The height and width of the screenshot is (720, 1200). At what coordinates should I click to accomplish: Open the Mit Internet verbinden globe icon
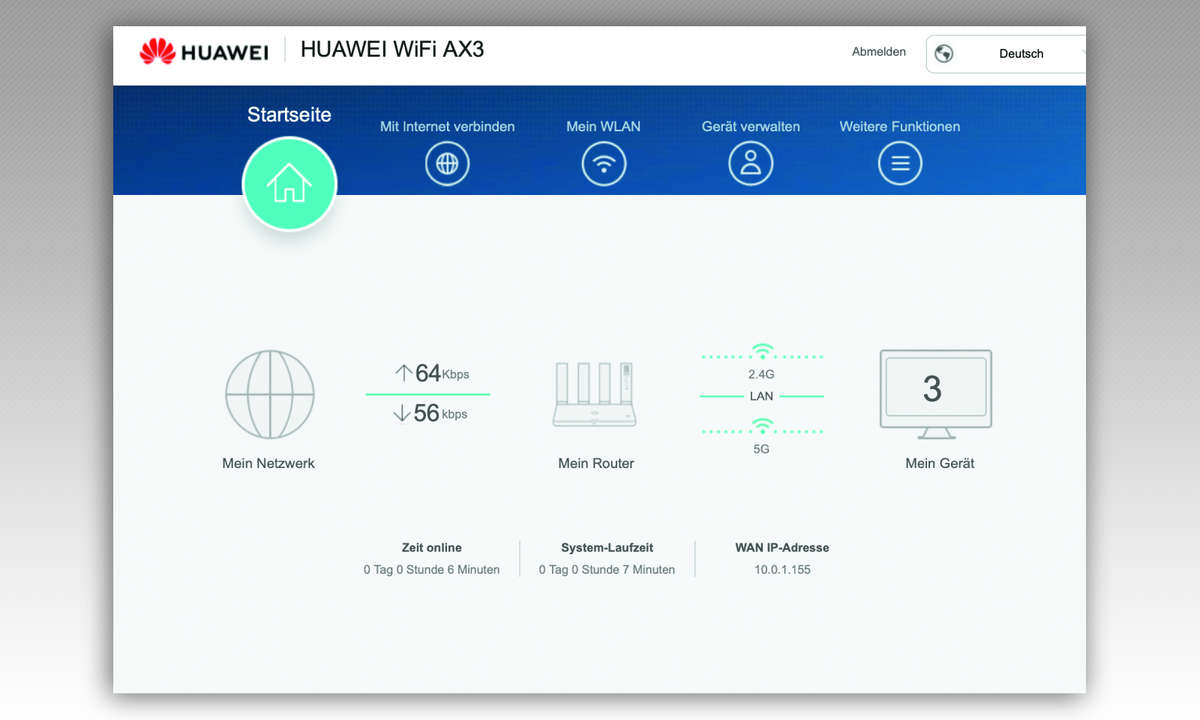pyautogui.click(x=447, y=163)
